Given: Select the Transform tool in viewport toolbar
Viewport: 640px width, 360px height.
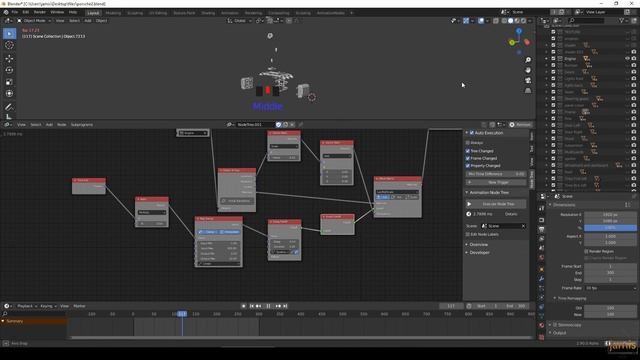Looking at the screenshot, I should [x=9, y=93].
